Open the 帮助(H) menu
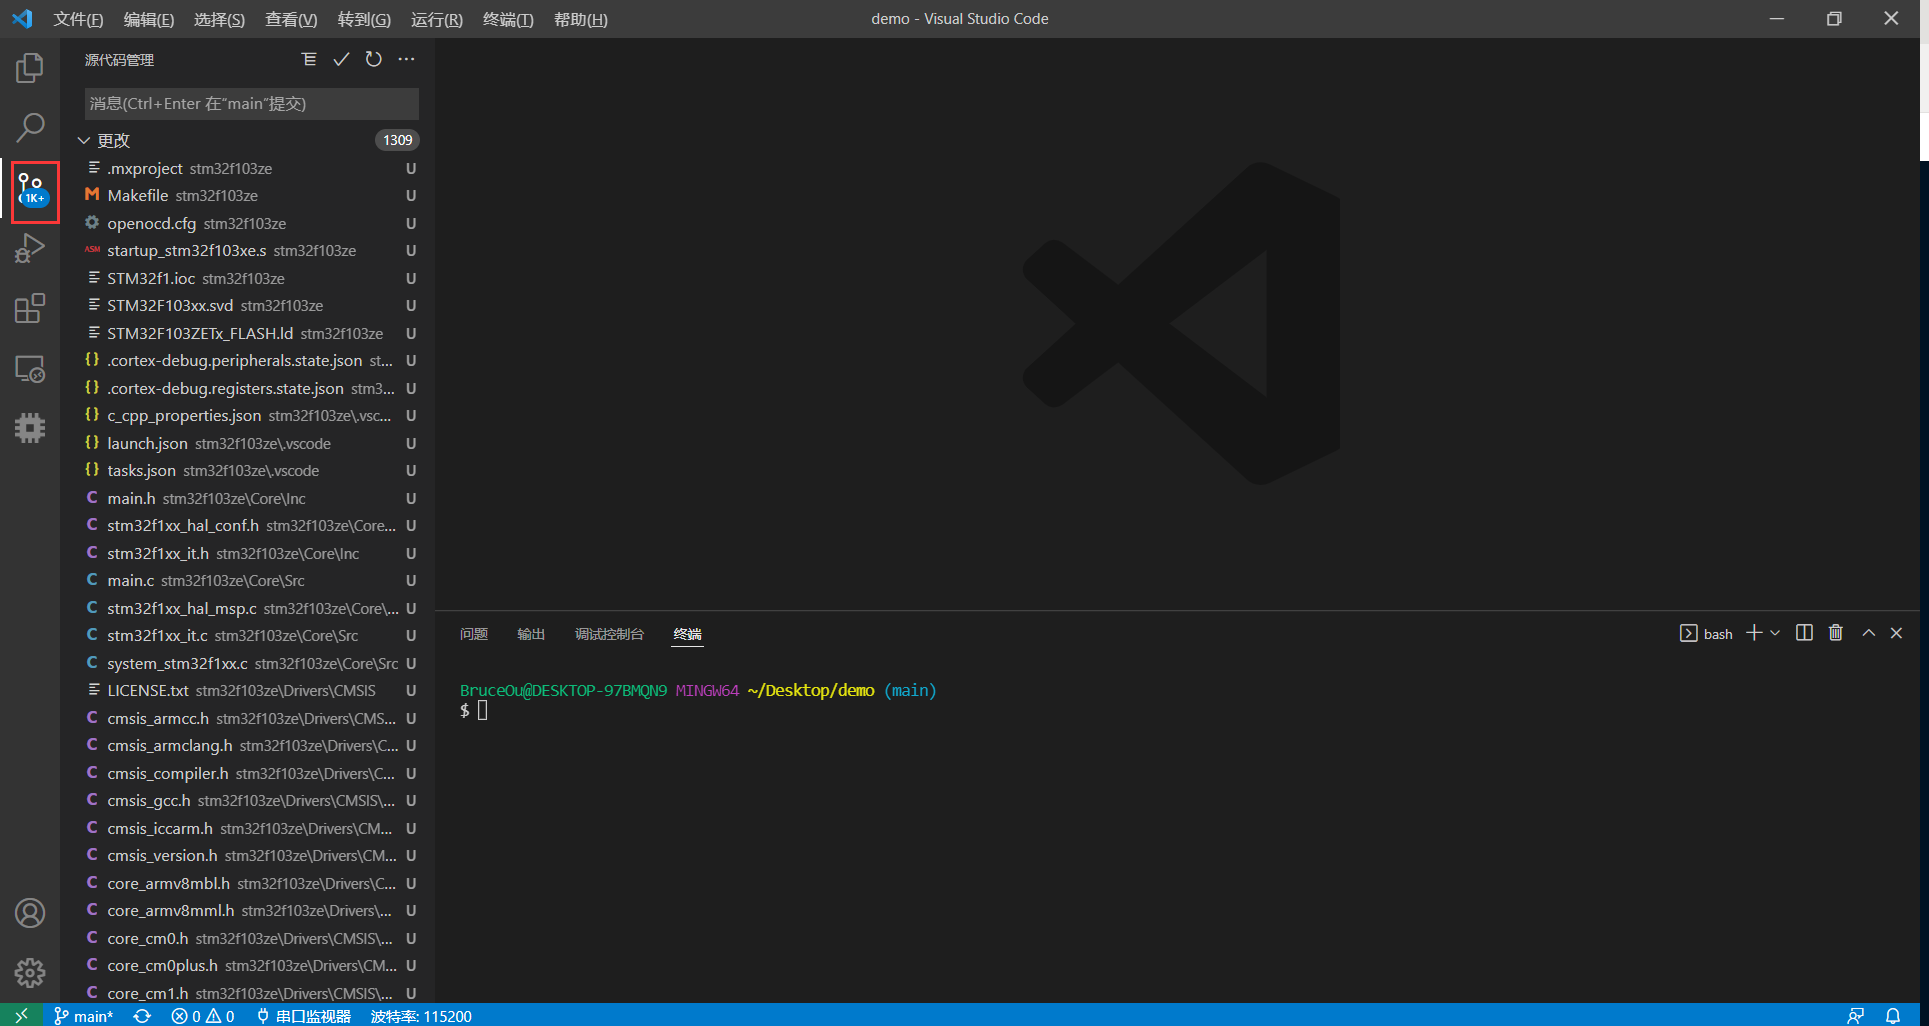This screenshot has height=1026, width=1929. [580, 19]
